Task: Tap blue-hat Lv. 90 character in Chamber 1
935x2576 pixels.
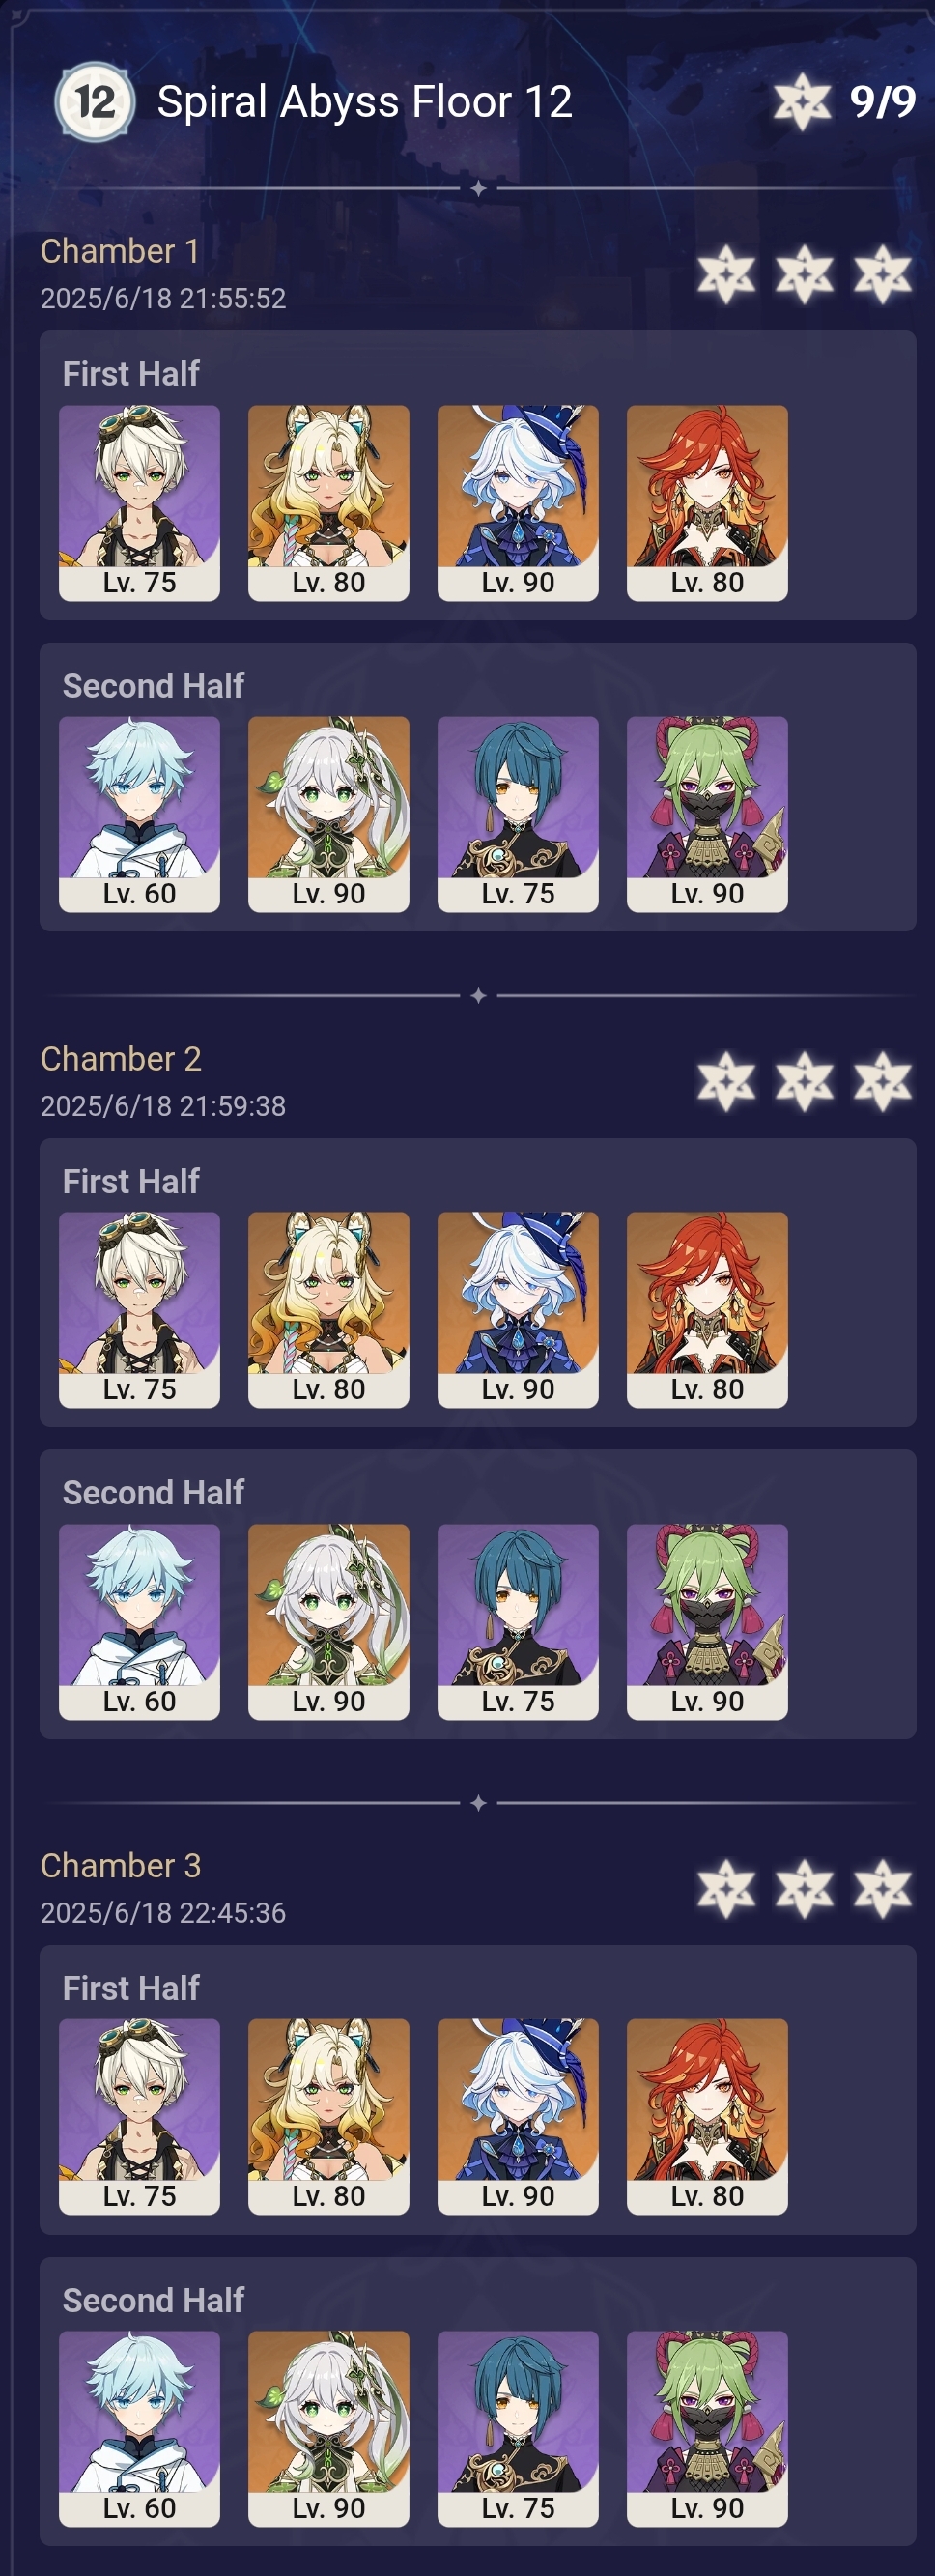Action: pyautogui.click(x=518, y=503)
